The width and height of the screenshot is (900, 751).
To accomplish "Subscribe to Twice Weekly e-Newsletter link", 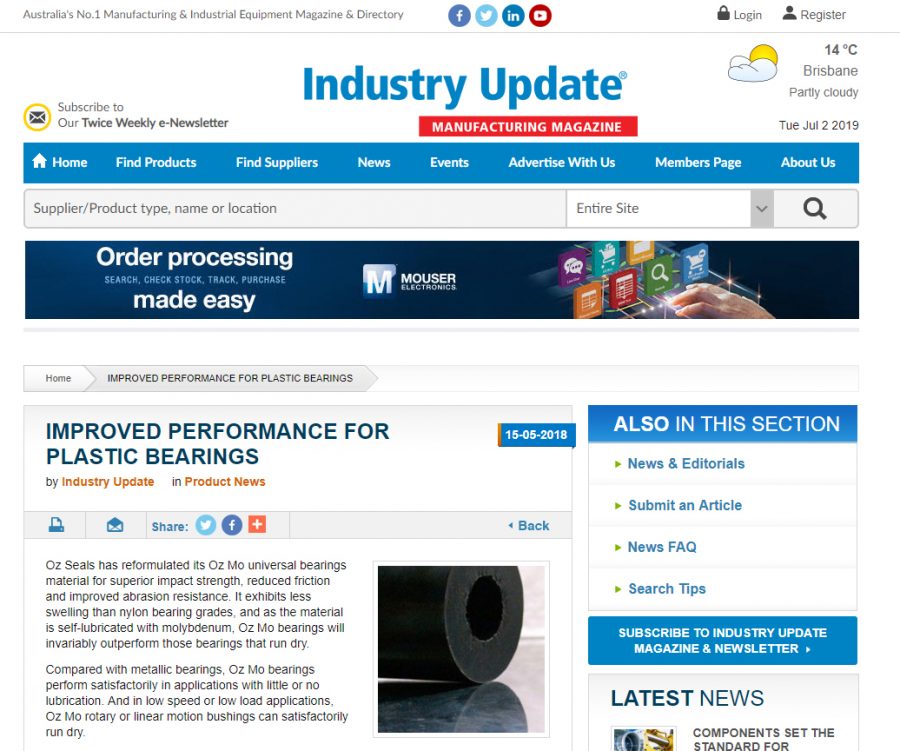I will click(143, 115).
